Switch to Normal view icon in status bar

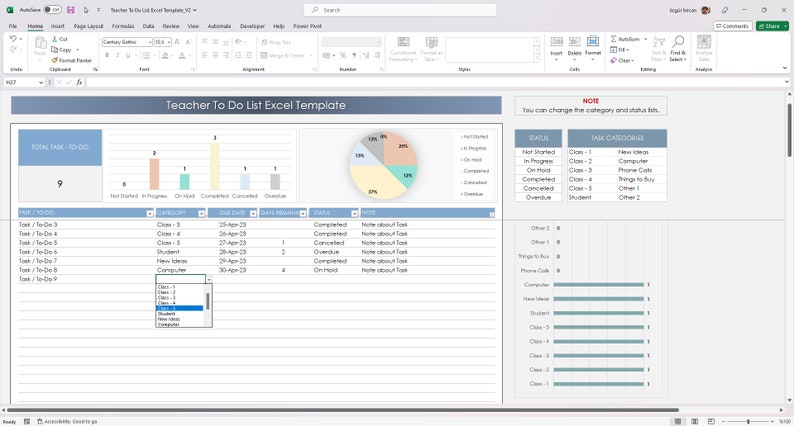pos(678,421)
